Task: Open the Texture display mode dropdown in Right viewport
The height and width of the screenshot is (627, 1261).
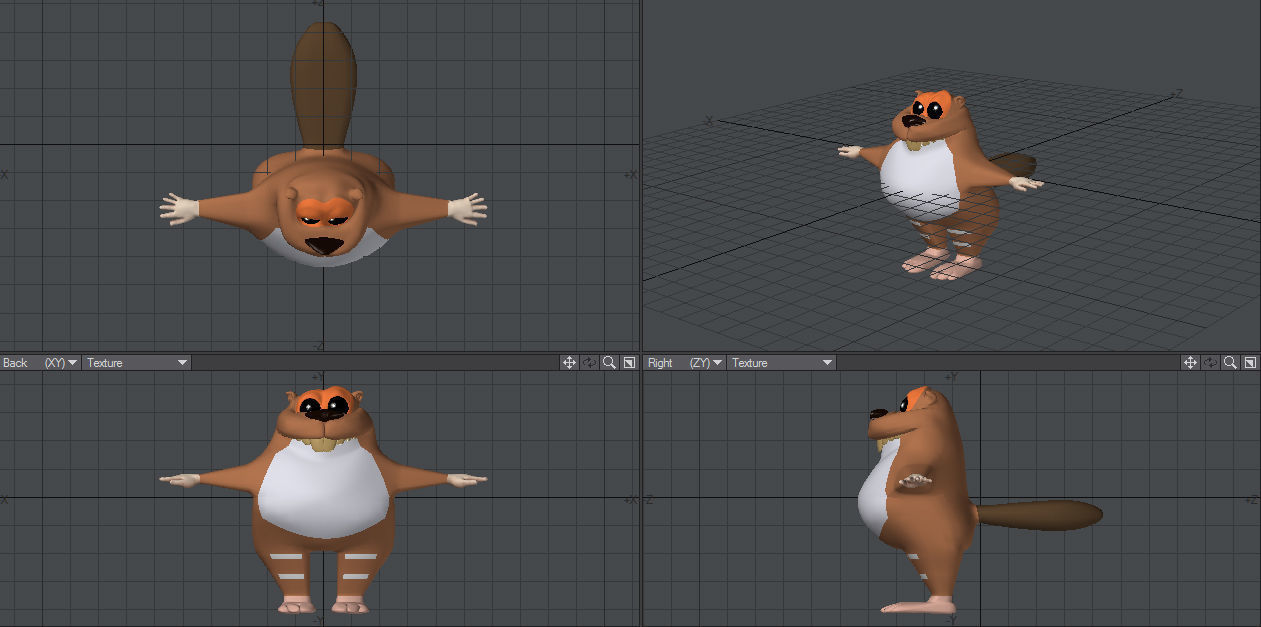Action: pyautogui.click(x=781, y=362)
